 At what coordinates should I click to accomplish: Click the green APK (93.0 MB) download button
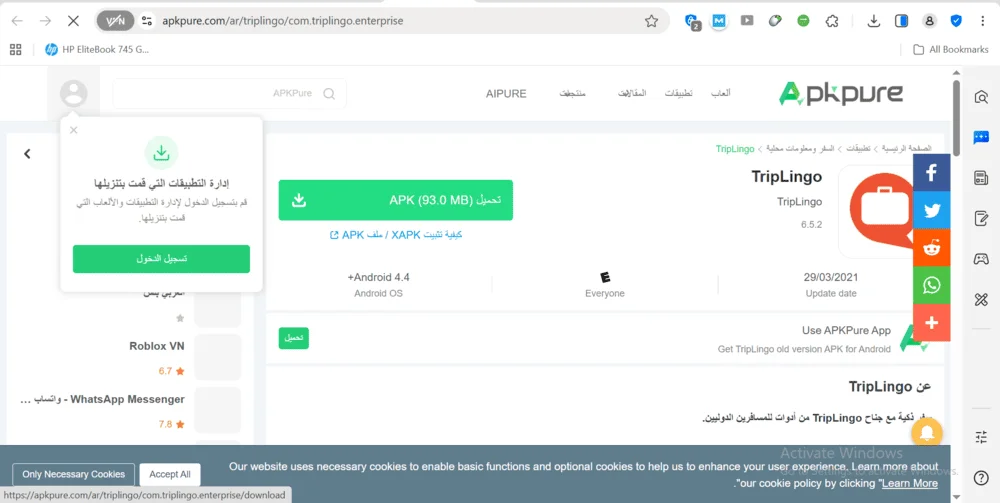point(395,200)
